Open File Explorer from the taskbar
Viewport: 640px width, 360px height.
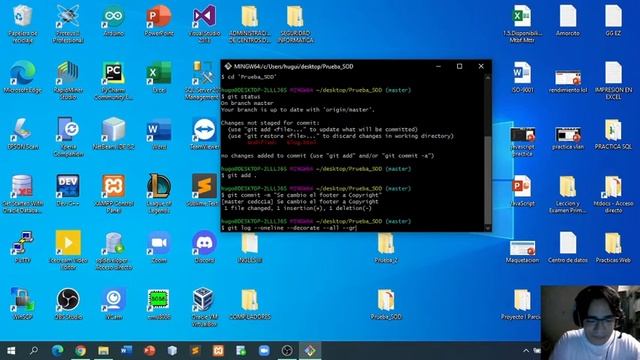coord(103,351)
